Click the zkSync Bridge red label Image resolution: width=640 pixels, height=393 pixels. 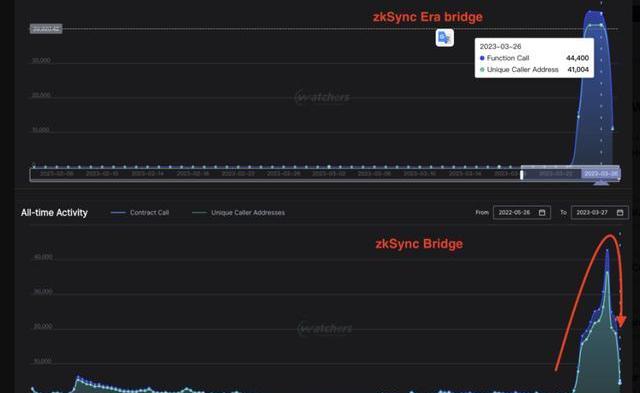coord(419,244)
